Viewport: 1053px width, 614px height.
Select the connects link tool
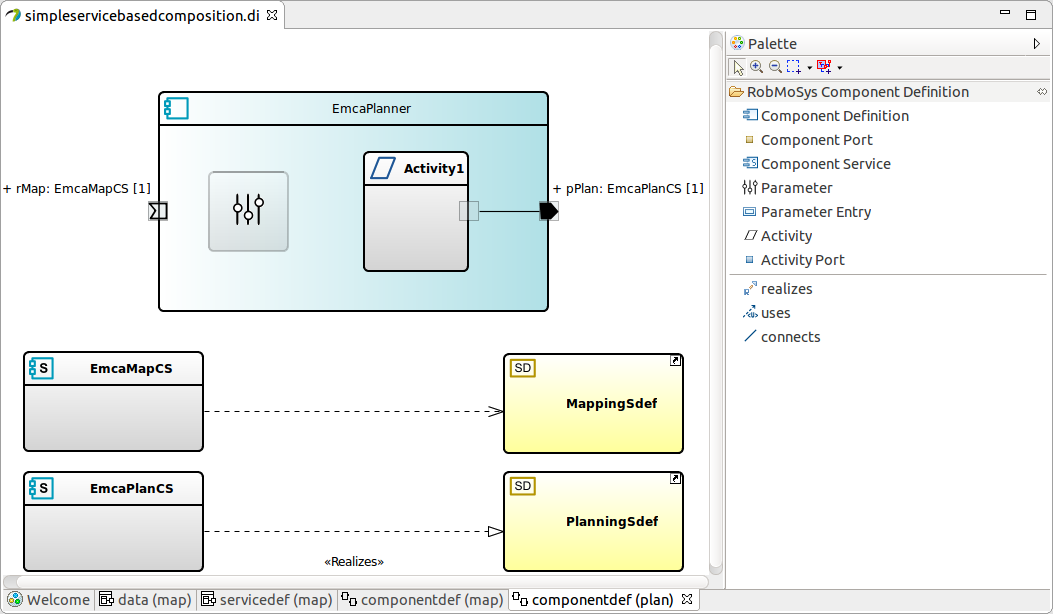click(x=790, y=337)
